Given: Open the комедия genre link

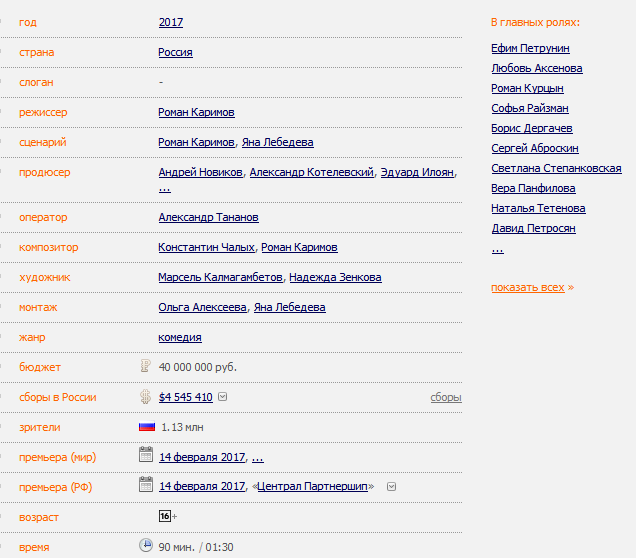Looking at the screenshot, I should (180, 337).
